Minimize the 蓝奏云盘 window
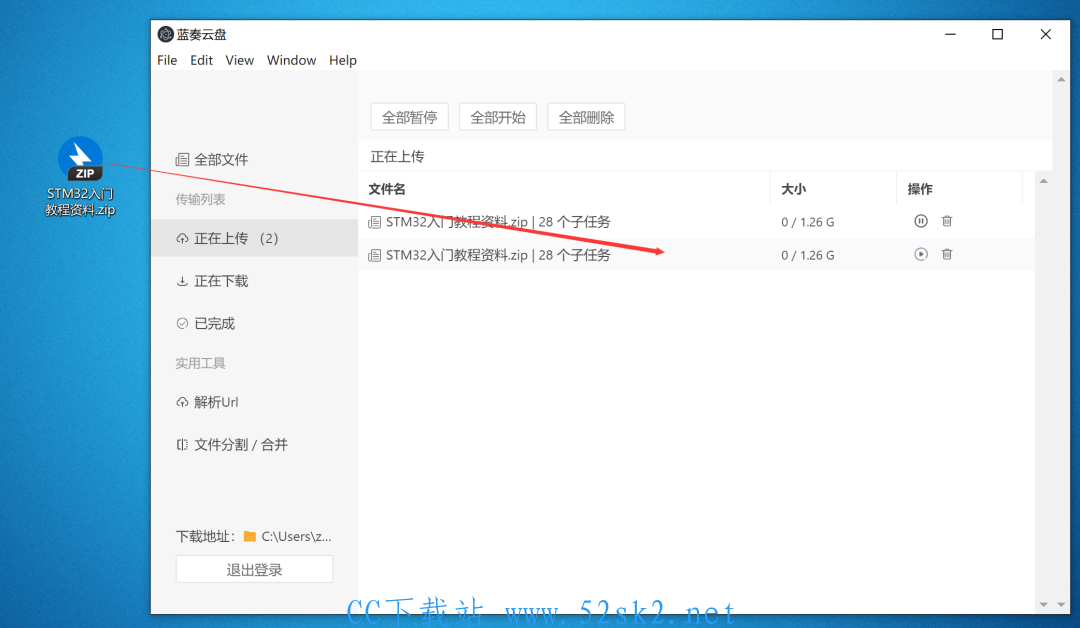This screenshot has width=1080, height=628. click(x=951, y=34)
